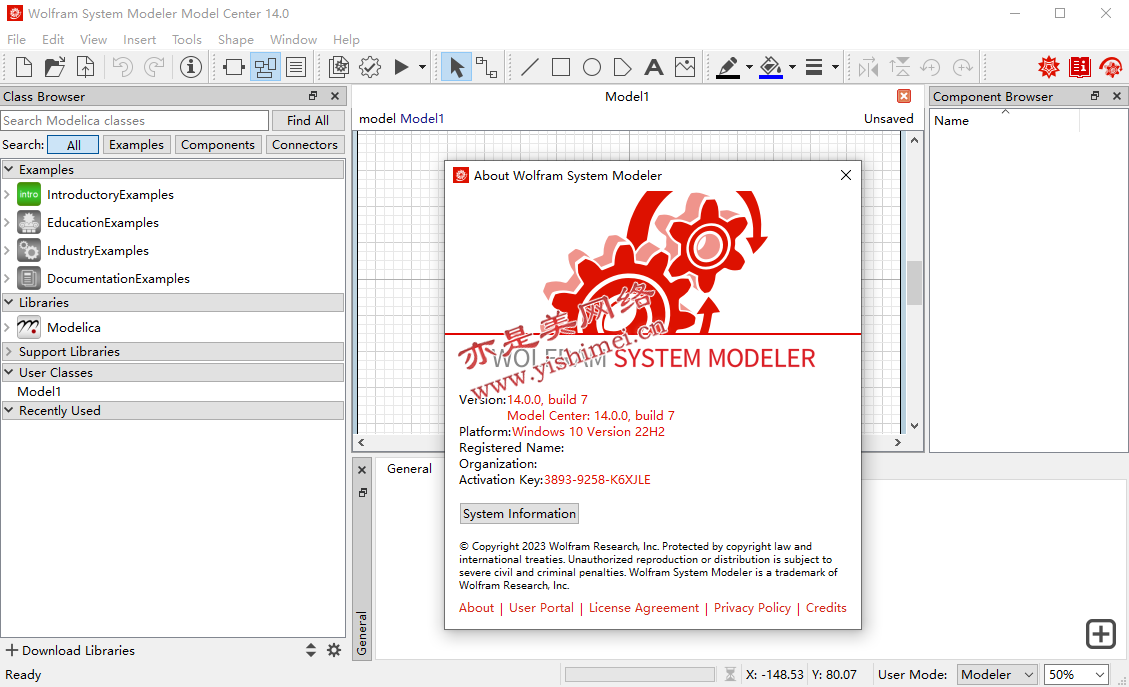This screenshot has height=687, width=1129.
Task: Click the Redo arrow in the toolbar
Action: point(154,67)
